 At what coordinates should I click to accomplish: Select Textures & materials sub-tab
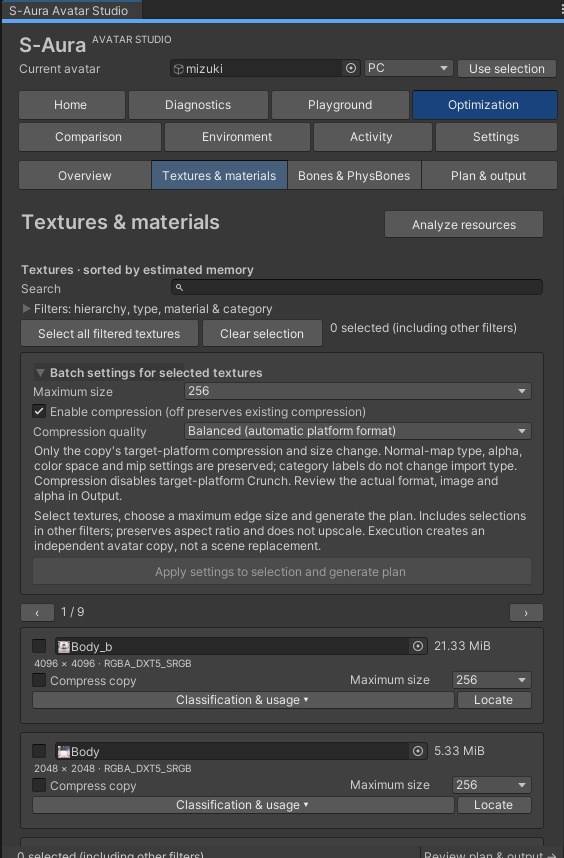click(x=219, y=175)
